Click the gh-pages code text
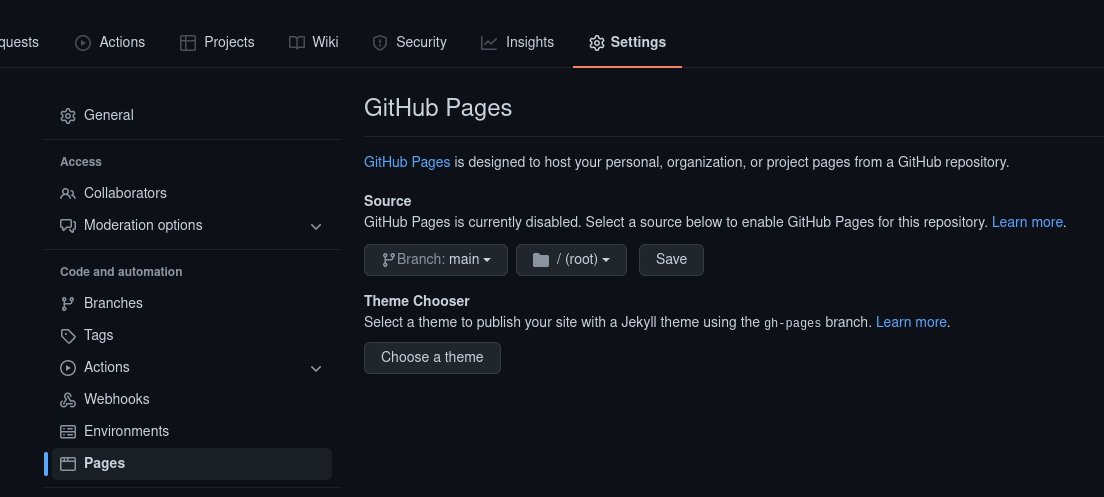The width and height of the screenshot is (1104, 497). click(x=793, y=323)
